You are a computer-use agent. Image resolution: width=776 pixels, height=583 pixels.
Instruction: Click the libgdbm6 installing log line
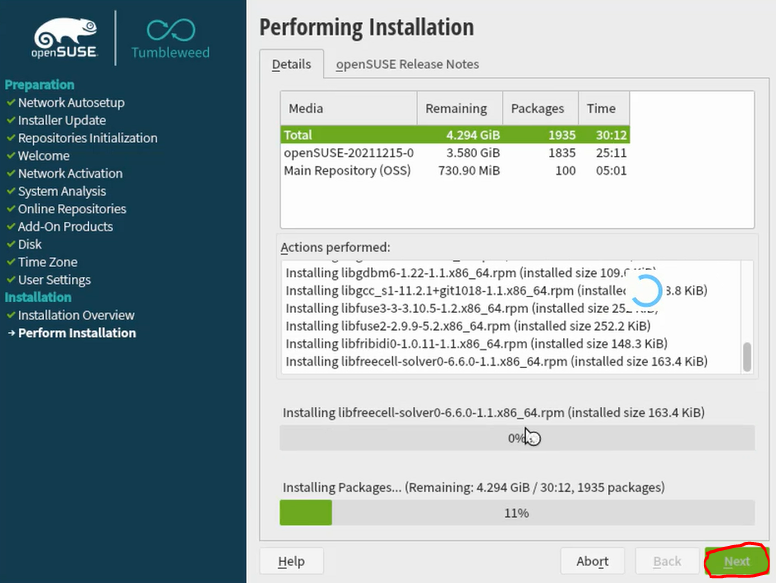click(x=470, y=273)
